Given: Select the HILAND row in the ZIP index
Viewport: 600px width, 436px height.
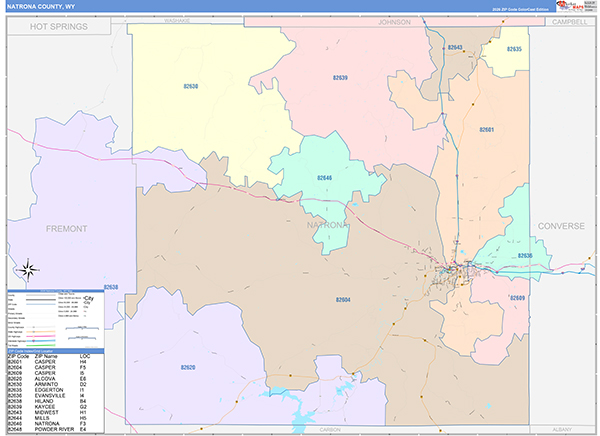Looking at the screenshot, I should click(x=47, y=401).
